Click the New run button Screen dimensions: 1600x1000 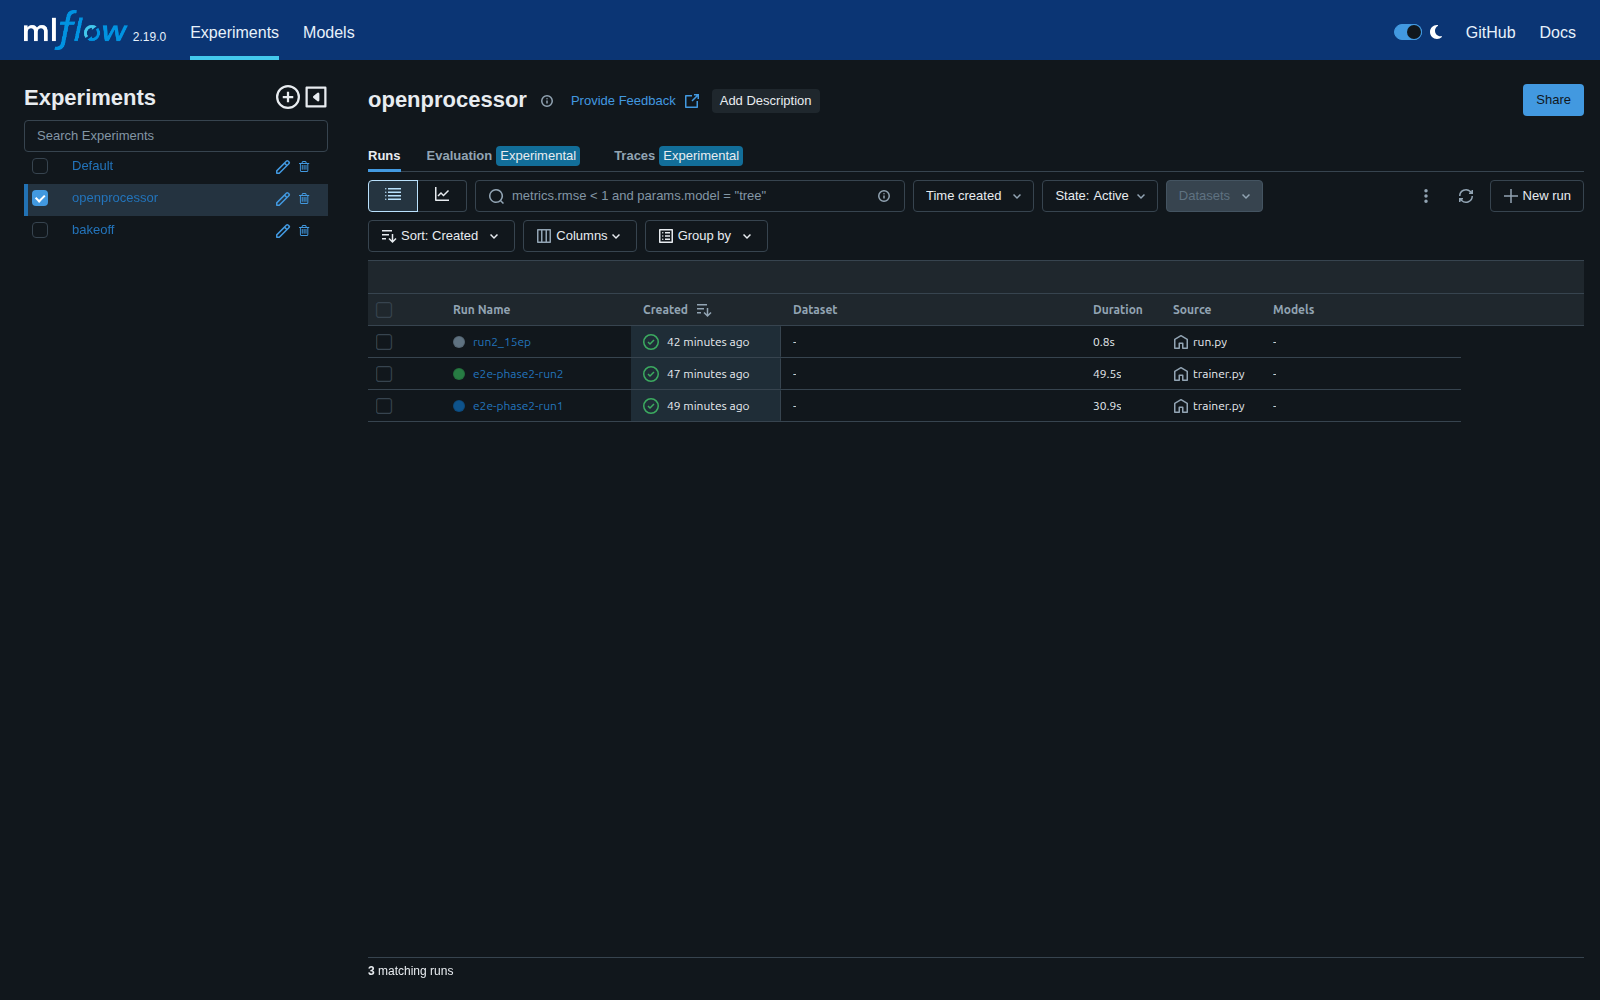(1537, 196)
